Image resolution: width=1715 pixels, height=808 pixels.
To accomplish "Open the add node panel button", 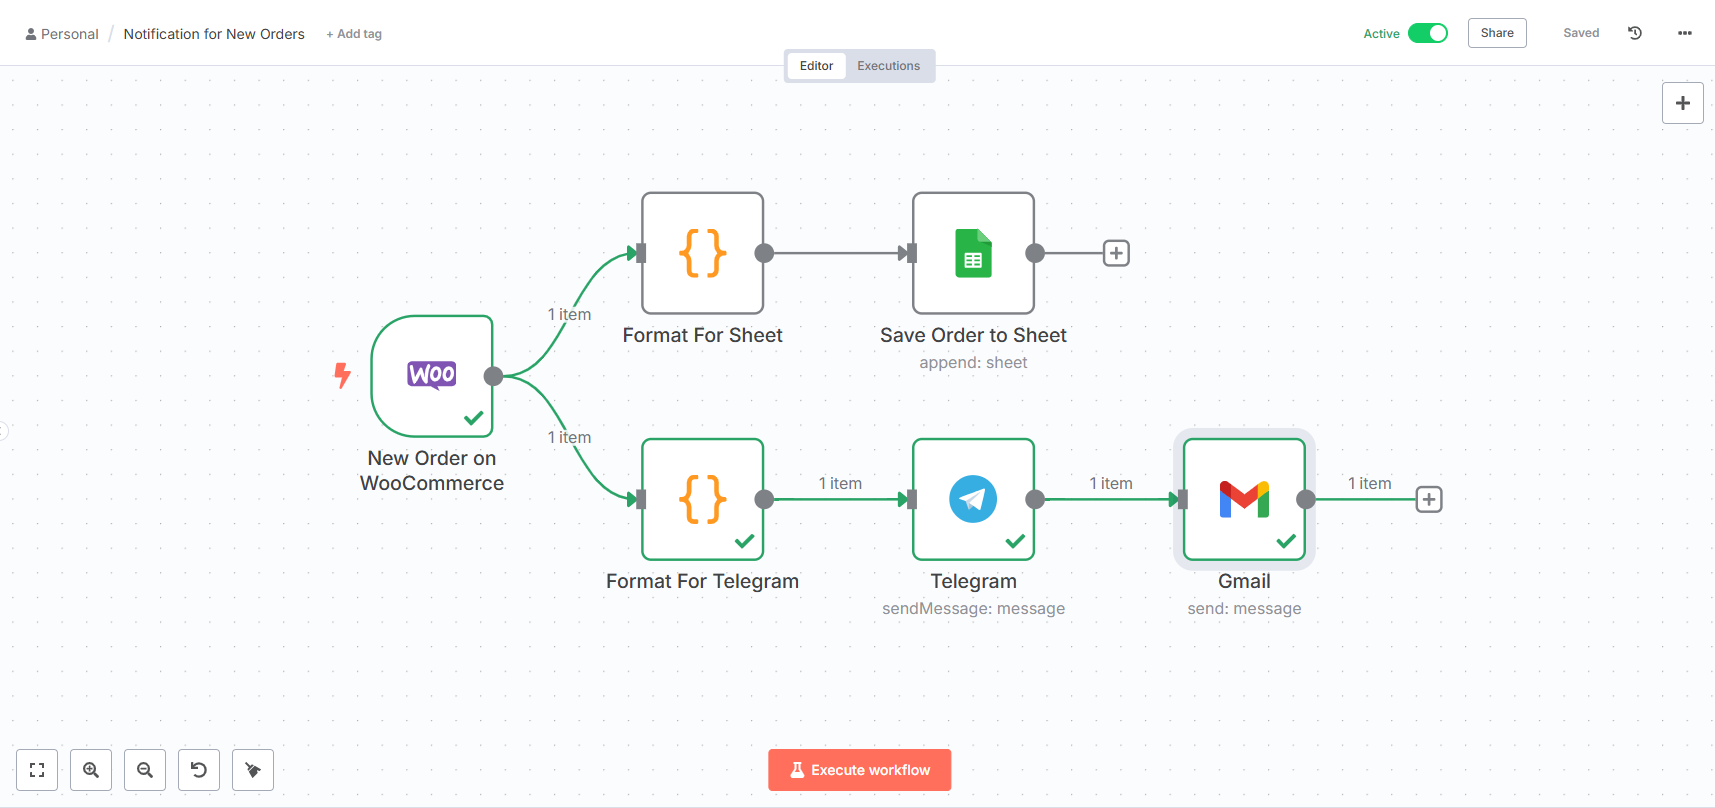I will (1682, 103).
